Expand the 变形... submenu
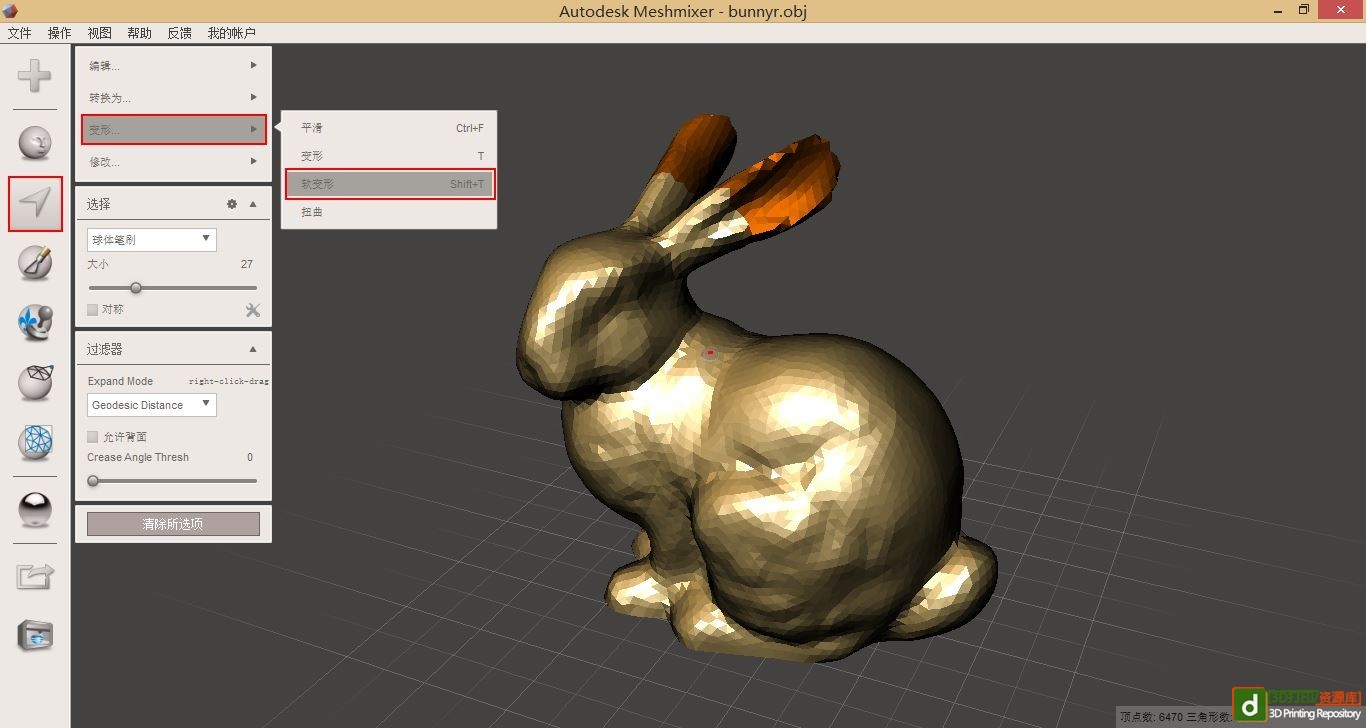Image resolution: width=1366 pixels, height=728 pixels. 174,130
